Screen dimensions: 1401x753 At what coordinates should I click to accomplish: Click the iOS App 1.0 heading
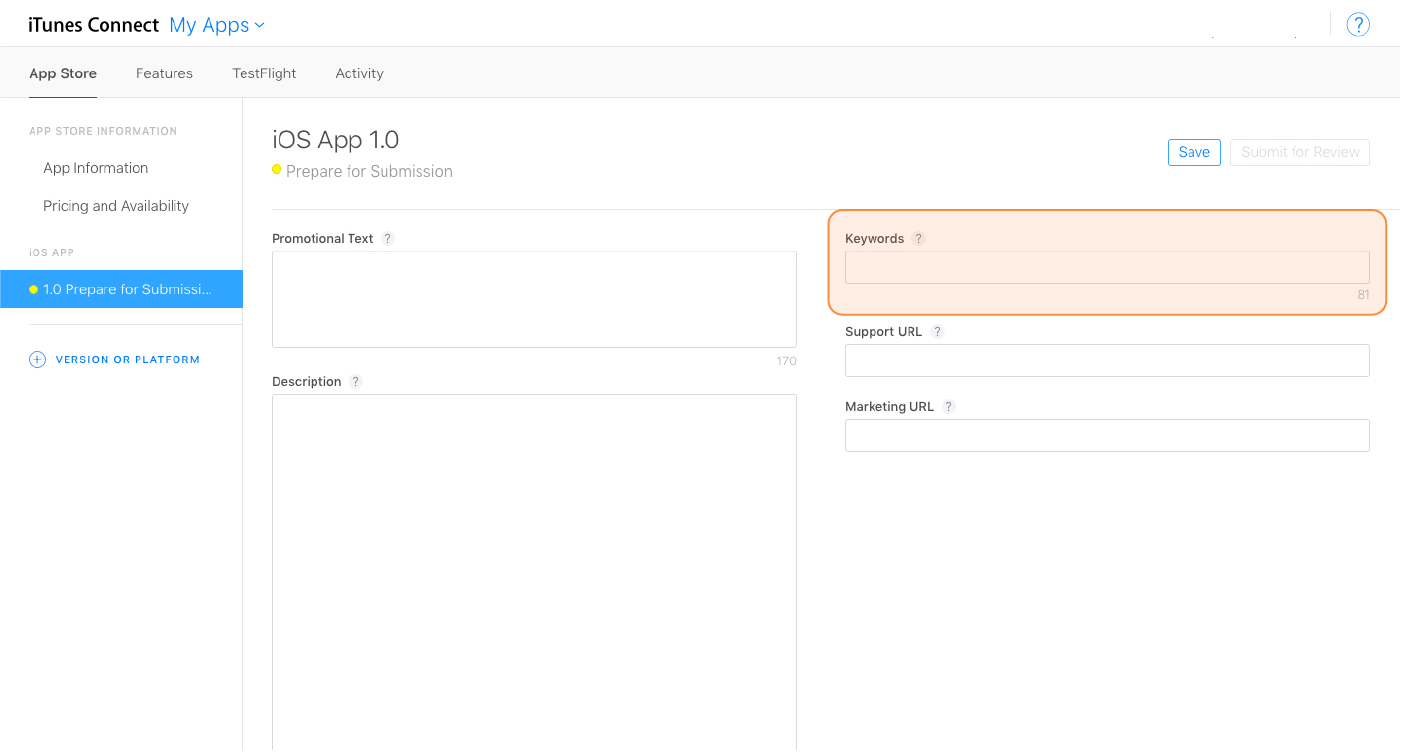[x=336, y=139]
